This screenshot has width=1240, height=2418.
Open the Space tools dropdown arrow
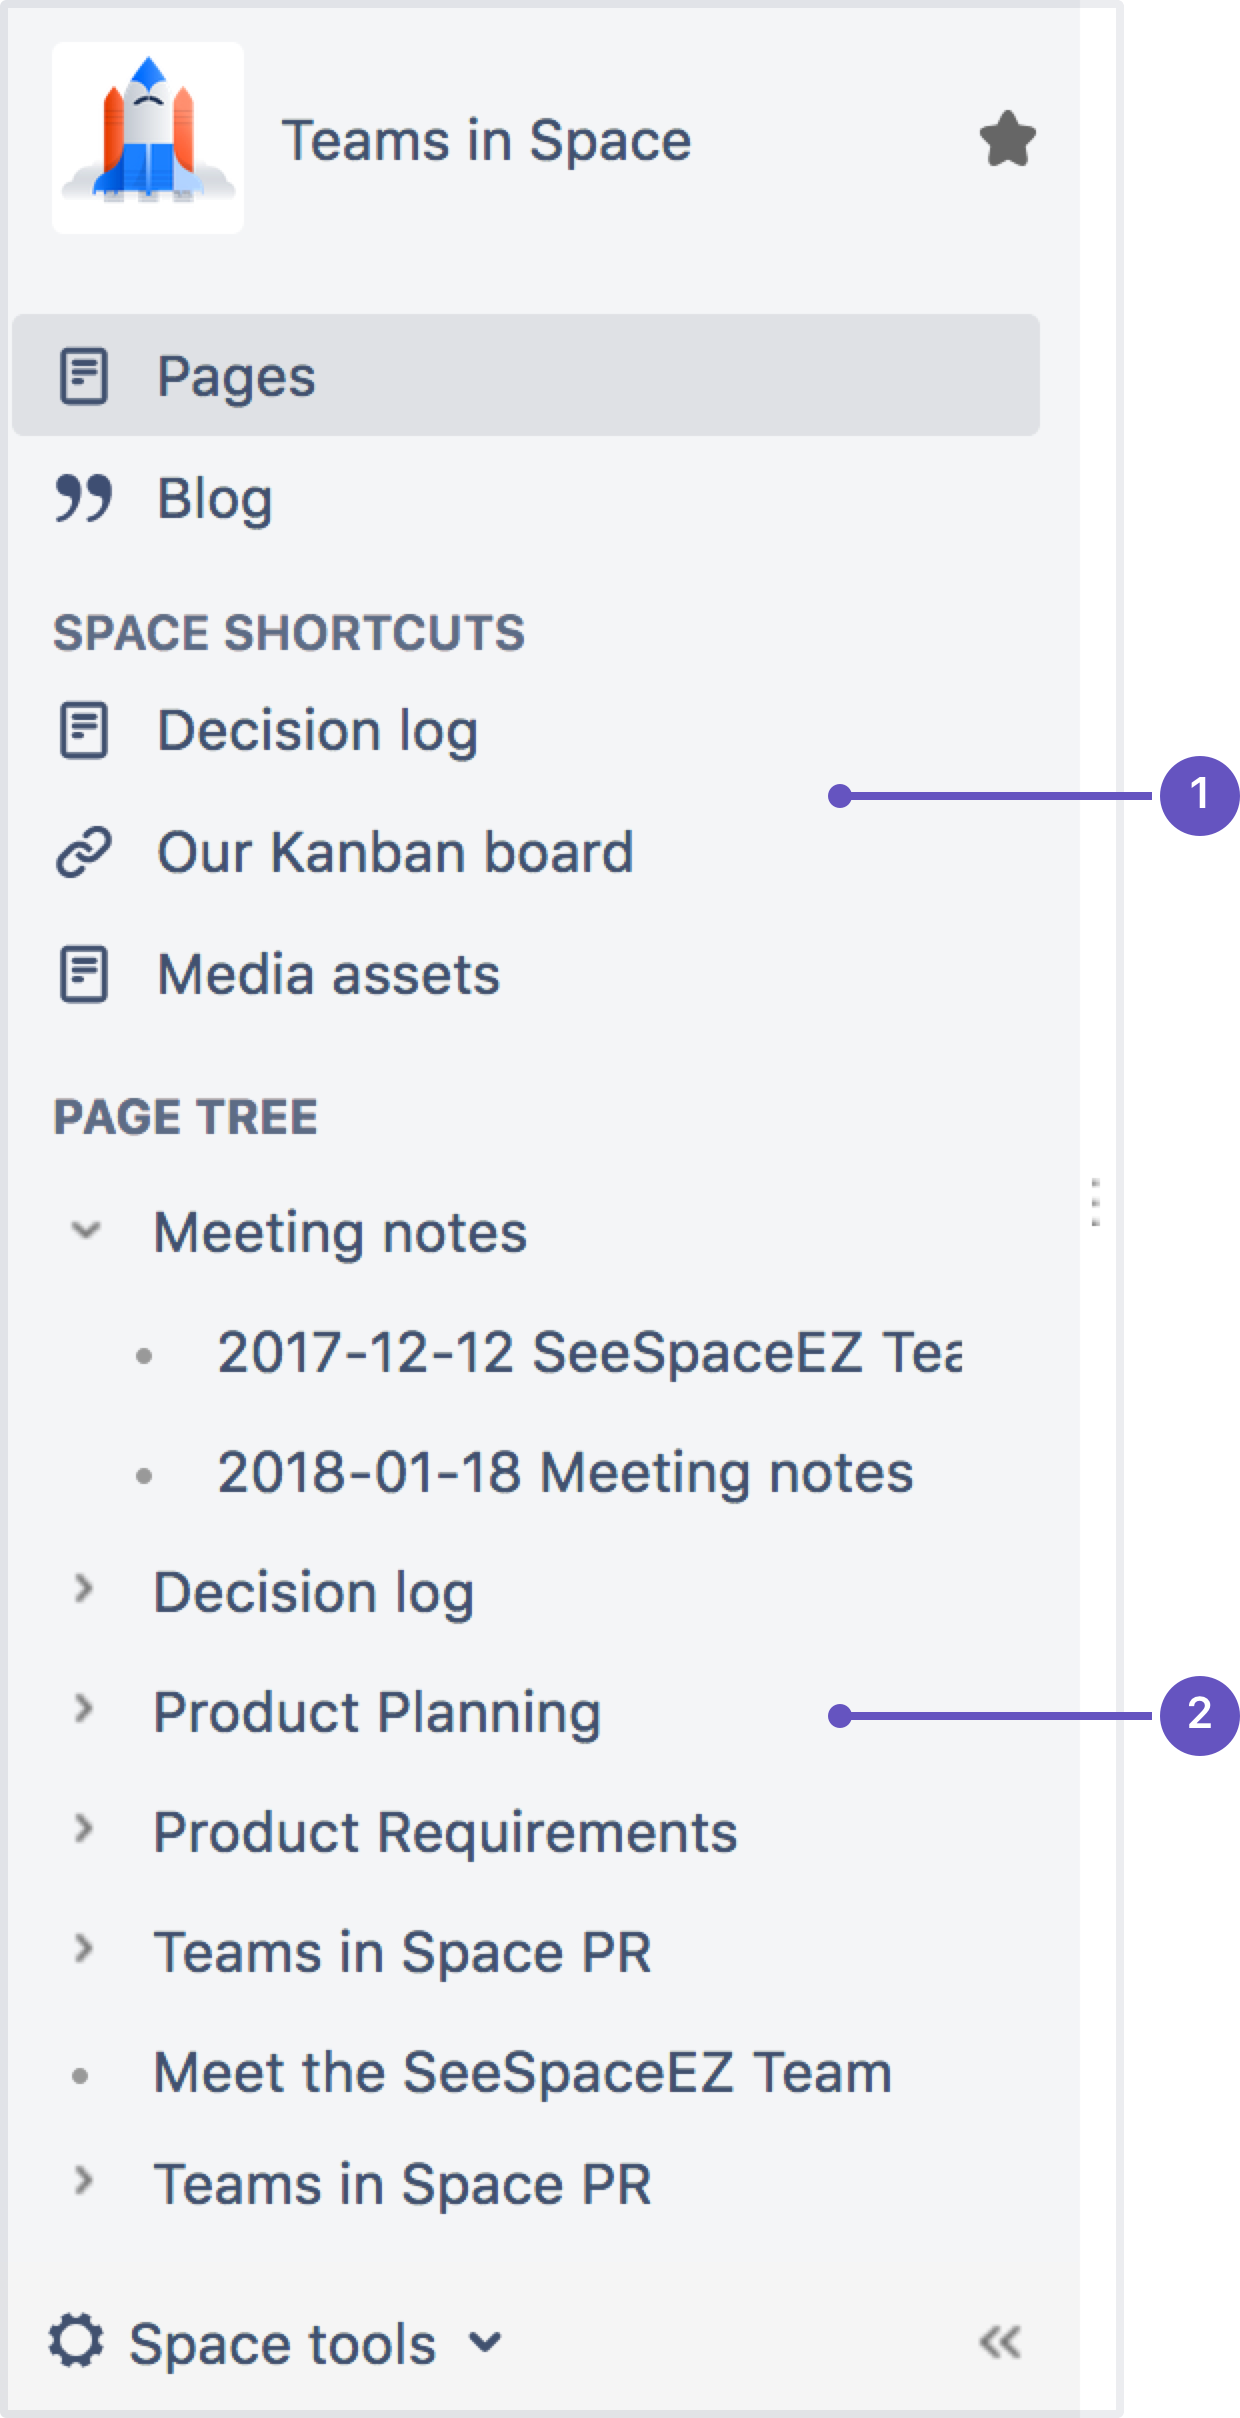(486, 2342)
